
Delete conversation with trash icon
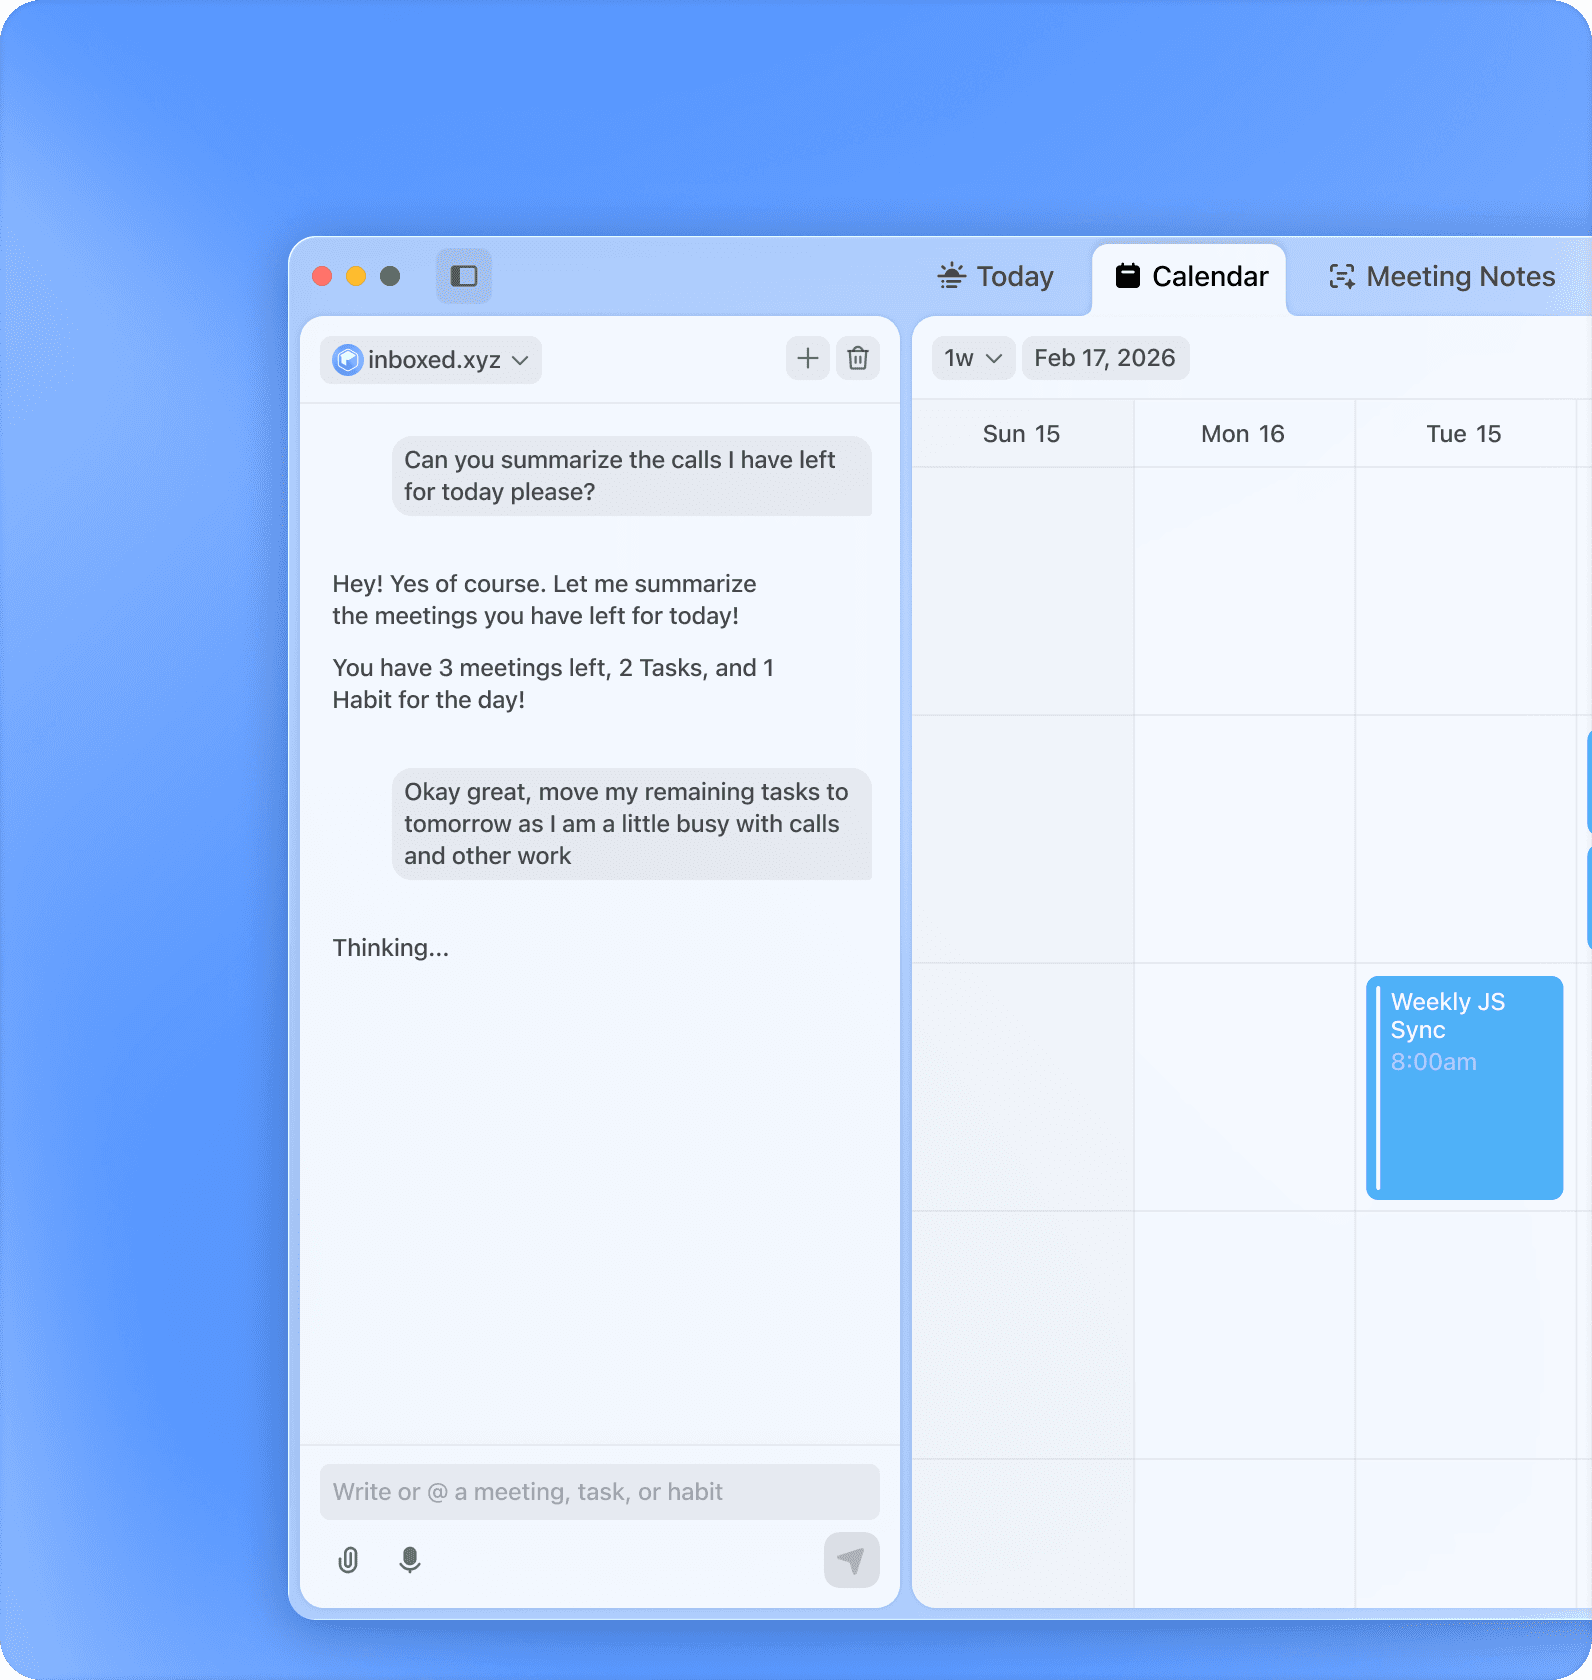point(858,358)
